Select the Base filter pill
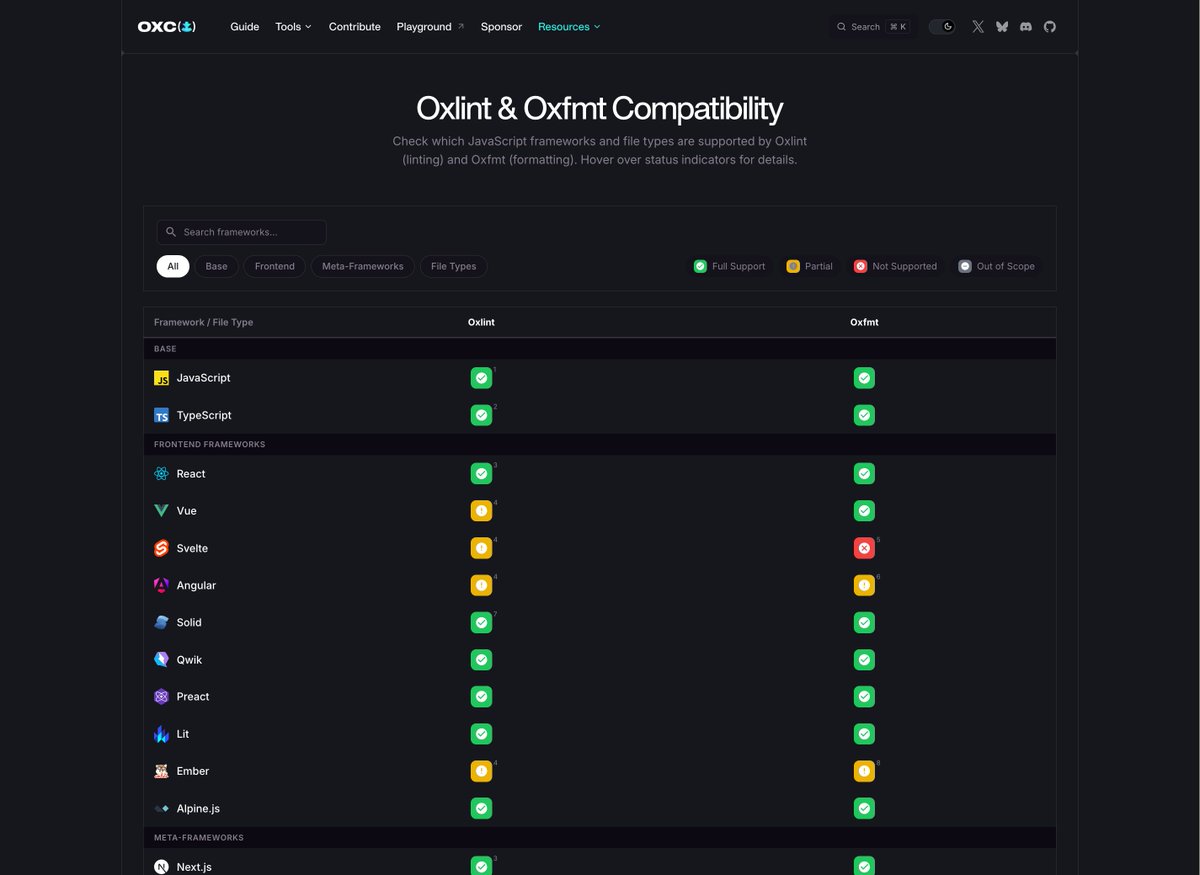1200x875 pixels. (x=216, y=266)
